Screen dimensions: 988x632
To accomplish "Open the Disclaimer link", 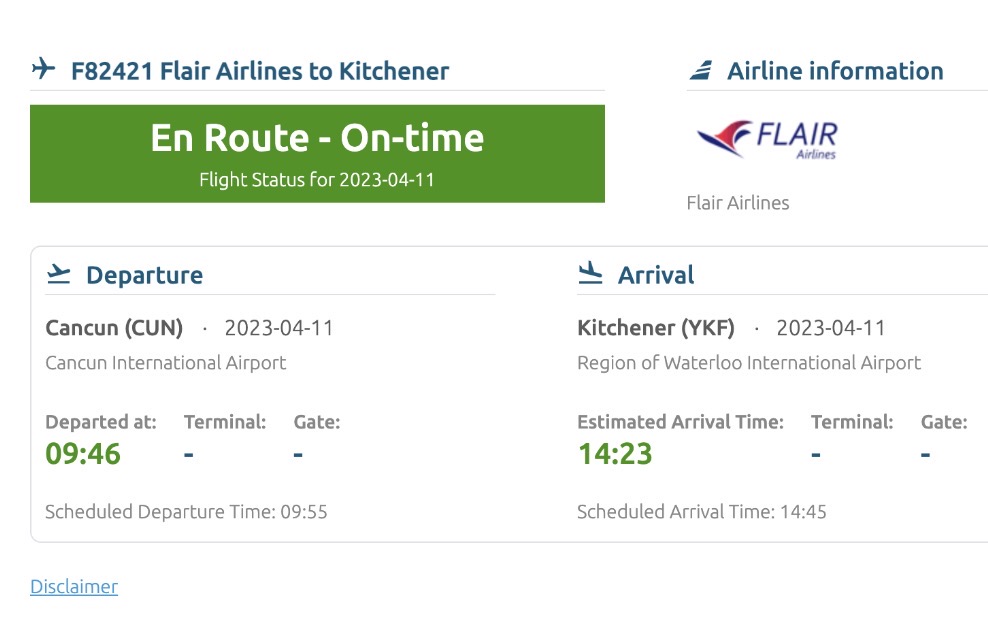I will (x=73, y=587).
